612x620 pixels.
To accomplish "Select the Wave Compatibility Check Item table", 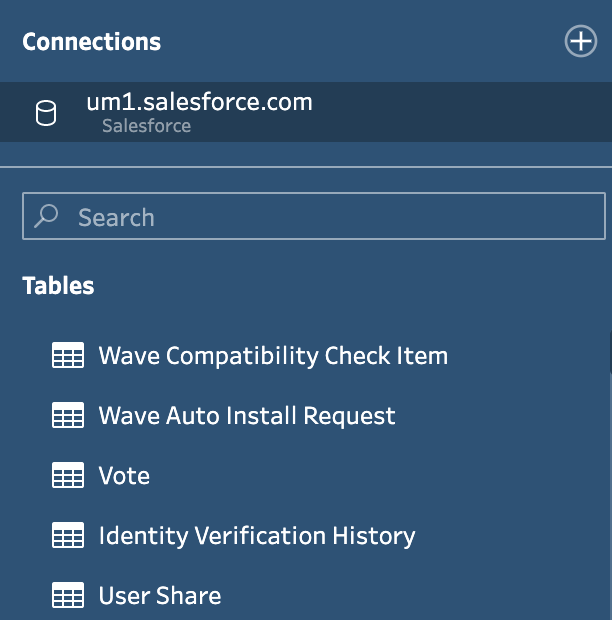I will 273,355.
